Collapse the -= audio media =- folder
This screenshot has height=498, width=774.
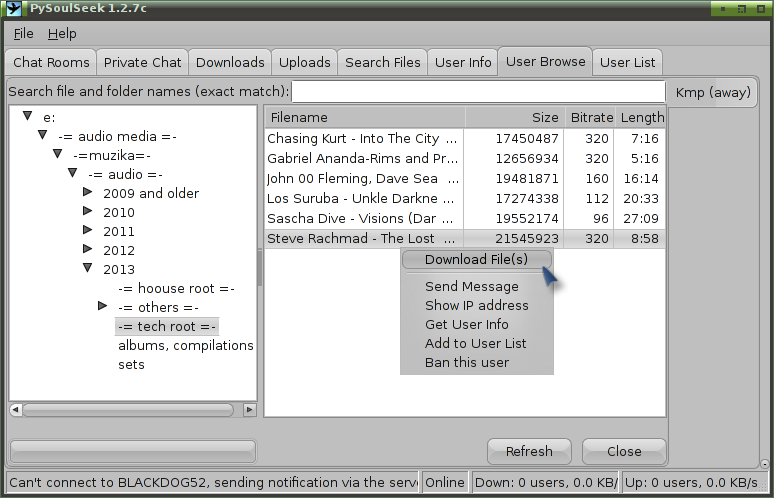point(42,135)
